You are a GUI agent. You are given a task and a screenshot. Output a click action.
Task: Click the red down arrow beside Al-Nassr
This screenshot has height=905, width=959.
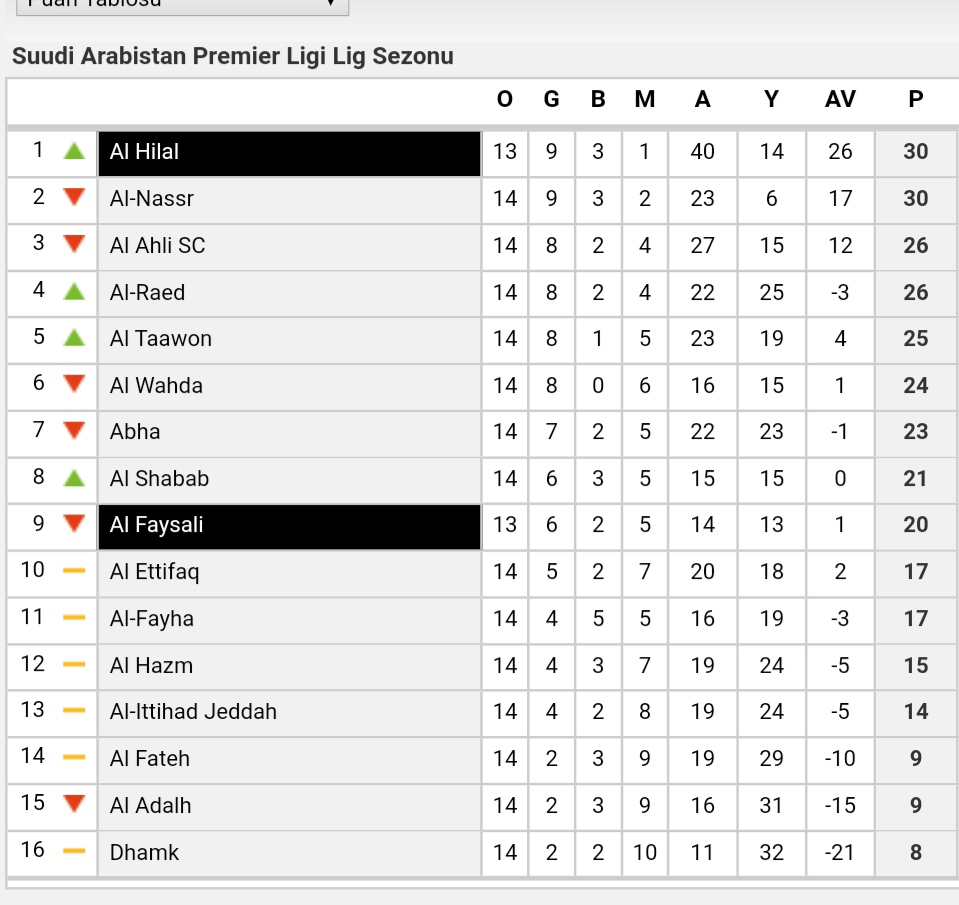click(74, 197)
